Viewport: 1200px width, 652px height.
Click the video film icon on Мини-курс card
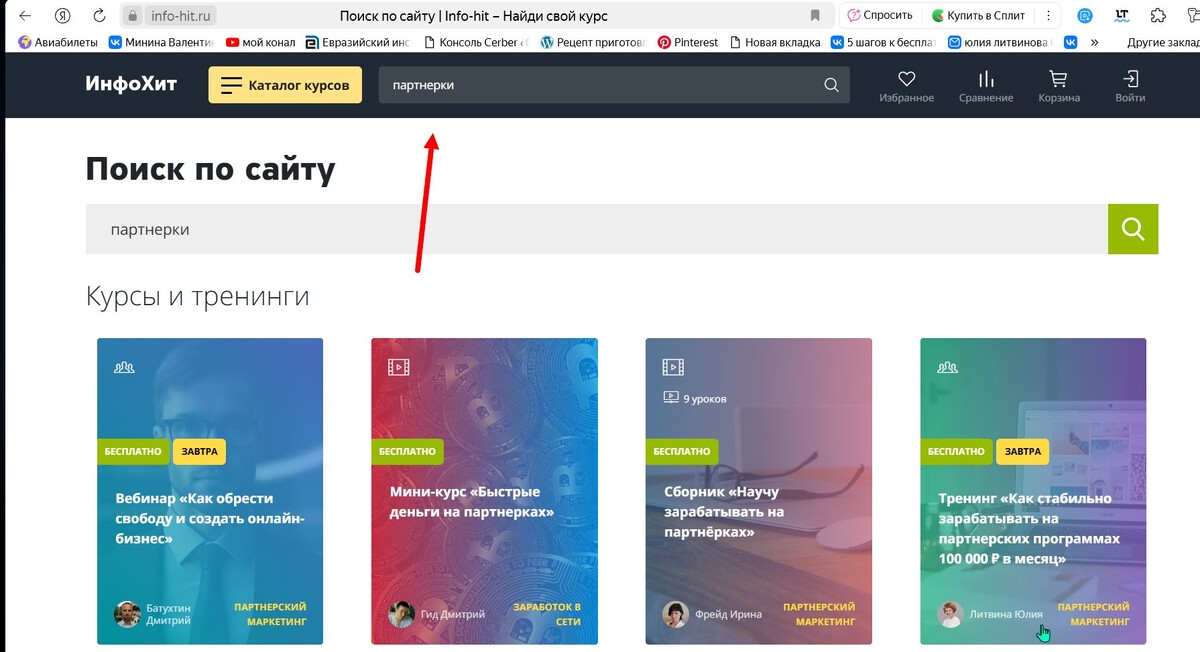point(399,367)
